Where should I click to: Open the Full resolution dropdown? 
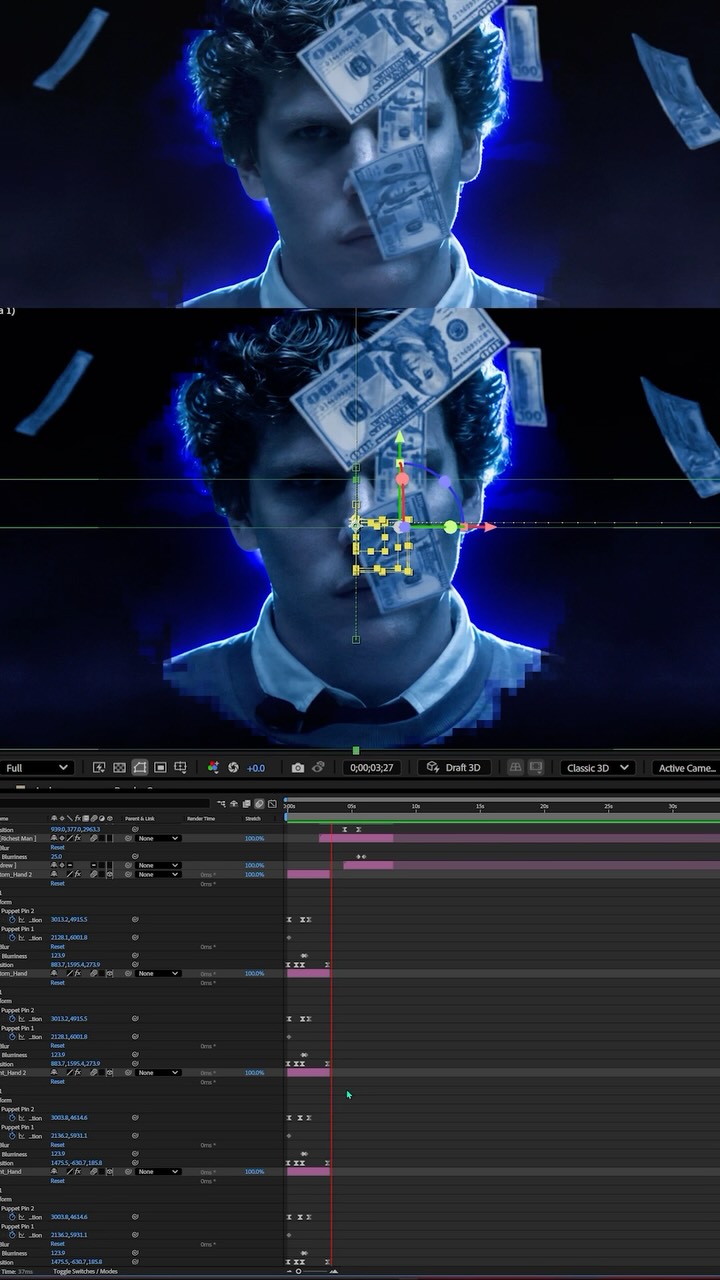click(x=37, y=767)
